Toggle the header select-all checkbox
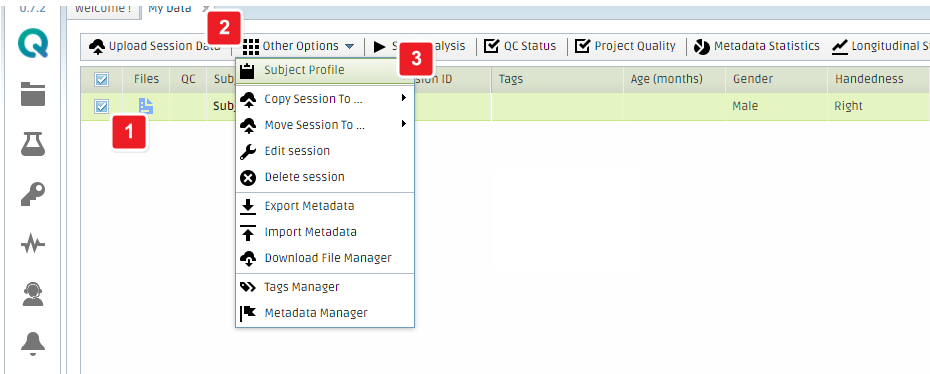The image size is (930, 374). [101, 79]
